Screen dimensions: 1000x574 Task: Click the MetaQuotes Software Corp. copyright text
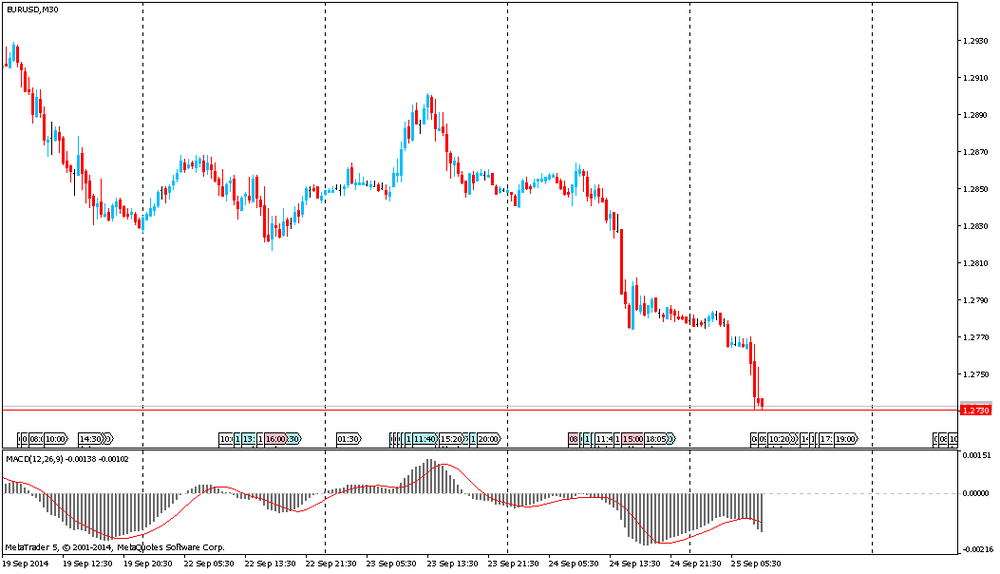pos(170,547)
